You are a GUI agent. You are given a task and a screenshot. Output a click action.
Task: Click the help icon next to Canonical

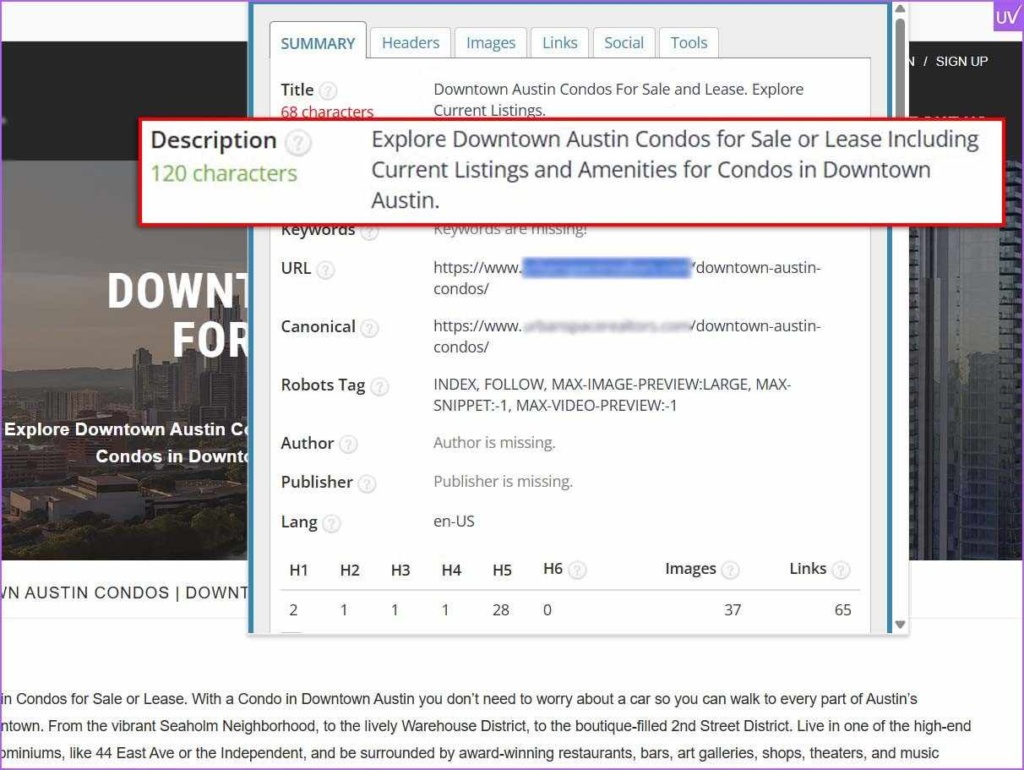370,328
